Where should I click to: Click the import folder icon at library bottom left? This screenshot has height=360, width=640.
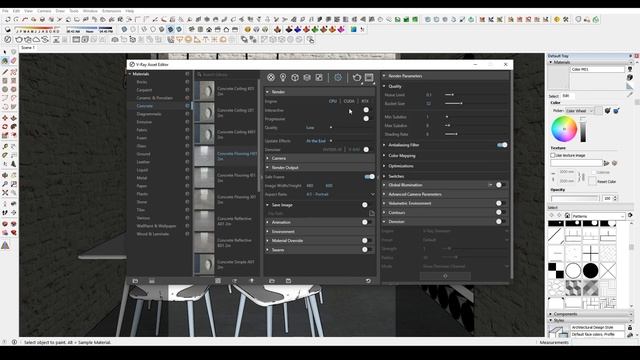[x=135, y=281]
